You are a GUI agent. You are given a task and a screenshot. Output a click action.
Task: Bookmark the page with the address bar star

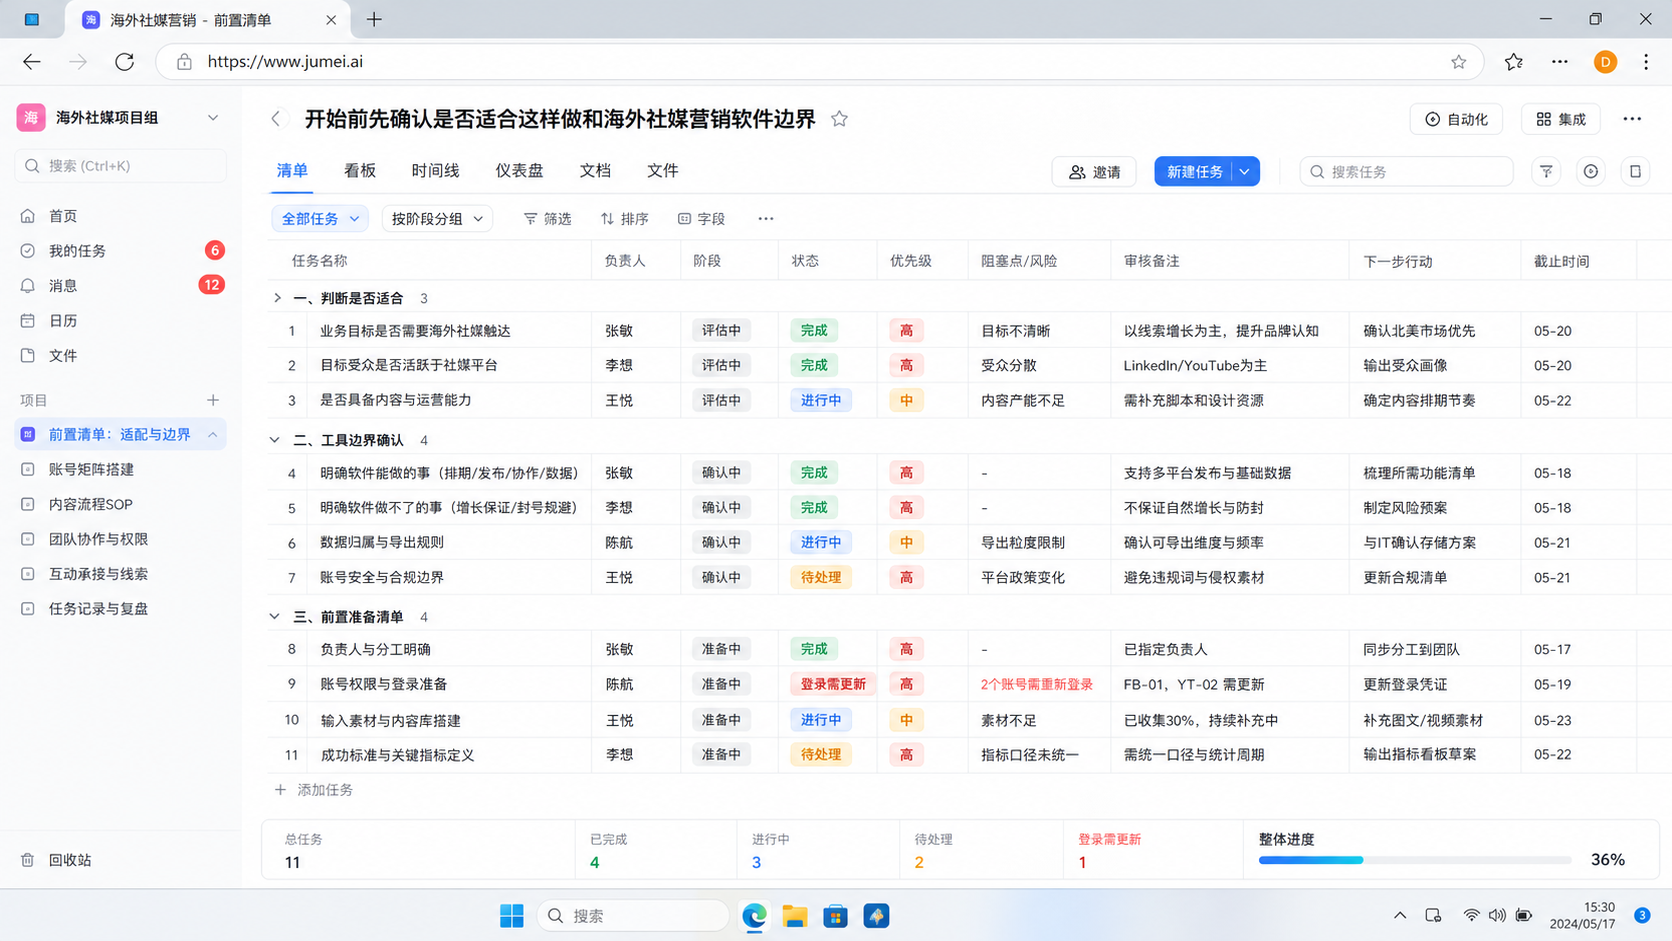tap(1458, 62)
